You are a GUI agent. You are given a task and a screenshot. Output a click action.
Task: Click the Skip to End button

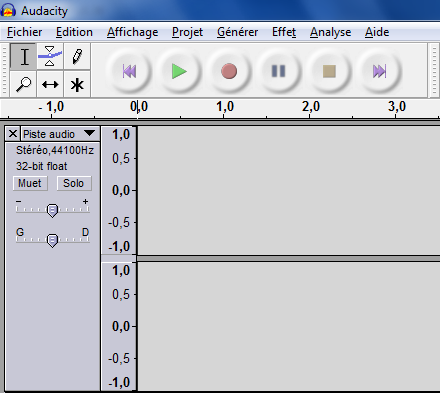tap(379, 71)
